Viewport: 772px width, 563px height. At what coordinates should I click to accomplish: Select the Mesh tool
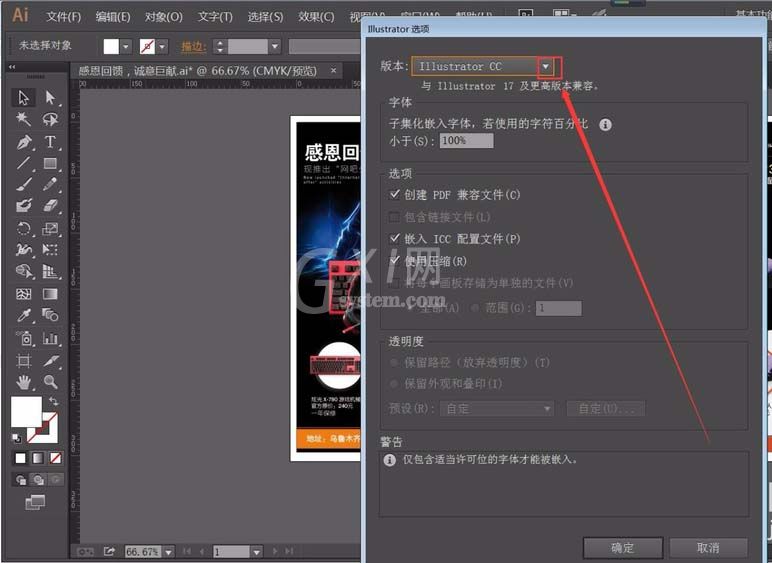tap(23, 294)
